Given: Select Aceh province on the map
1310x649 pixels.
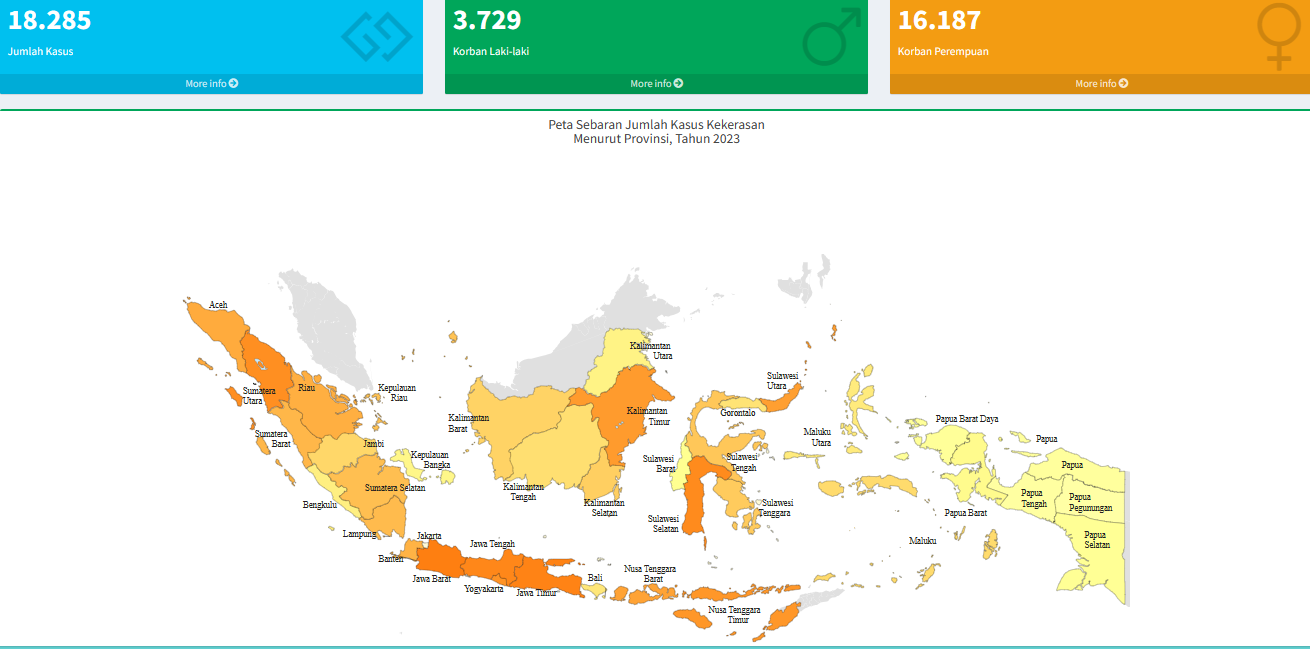Looking at the screenshot, I should click(222, 325).
